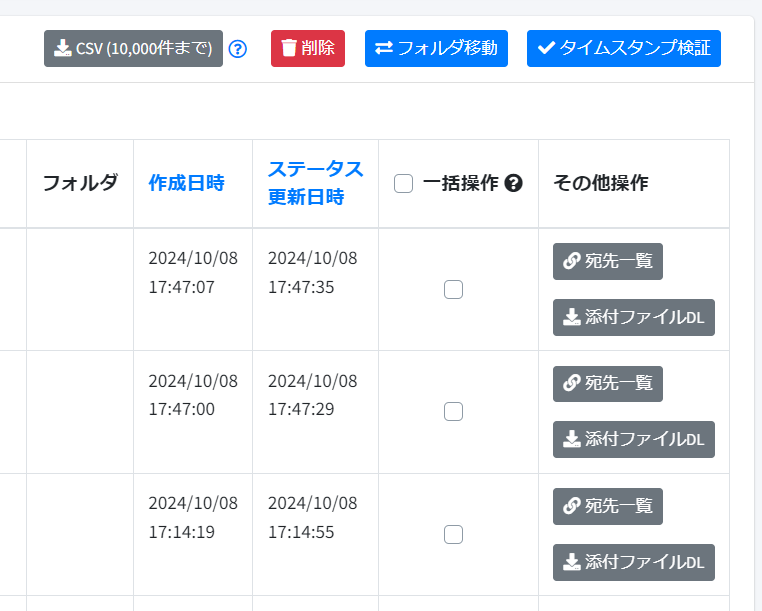This screenshot has height=611, width=762.
Task: Download 添付ファイルDL for the 17:47:00 row
Action: [x=633, y=439]
